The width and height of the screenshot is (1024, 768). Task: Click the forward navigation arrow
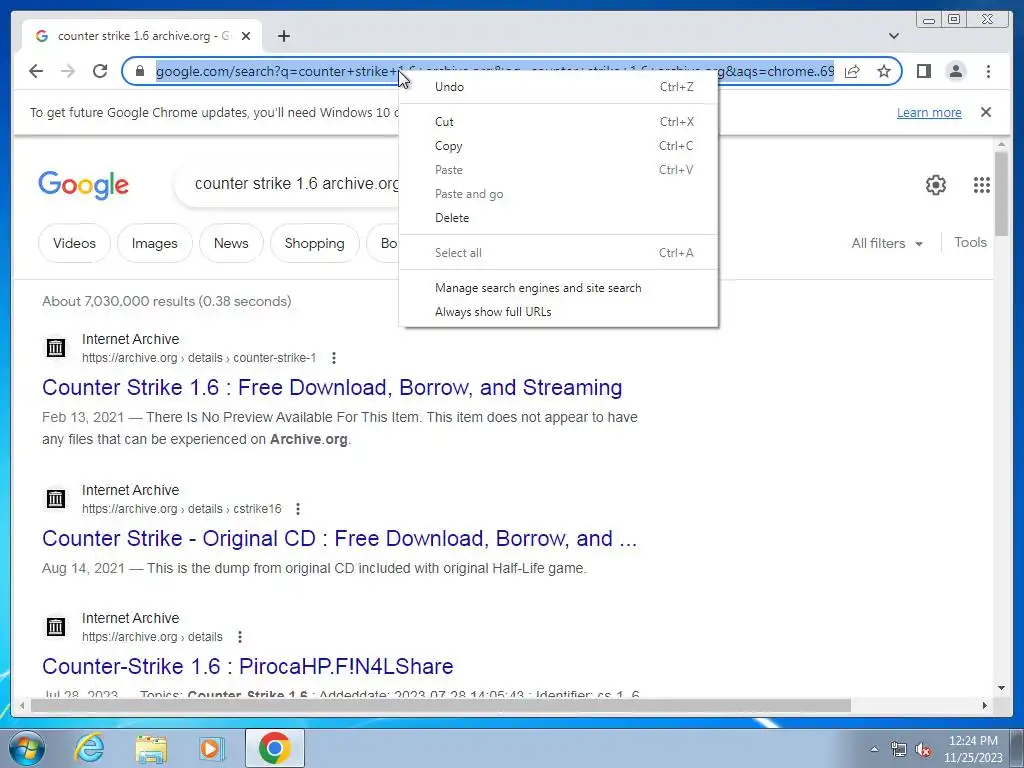point(68,71)
